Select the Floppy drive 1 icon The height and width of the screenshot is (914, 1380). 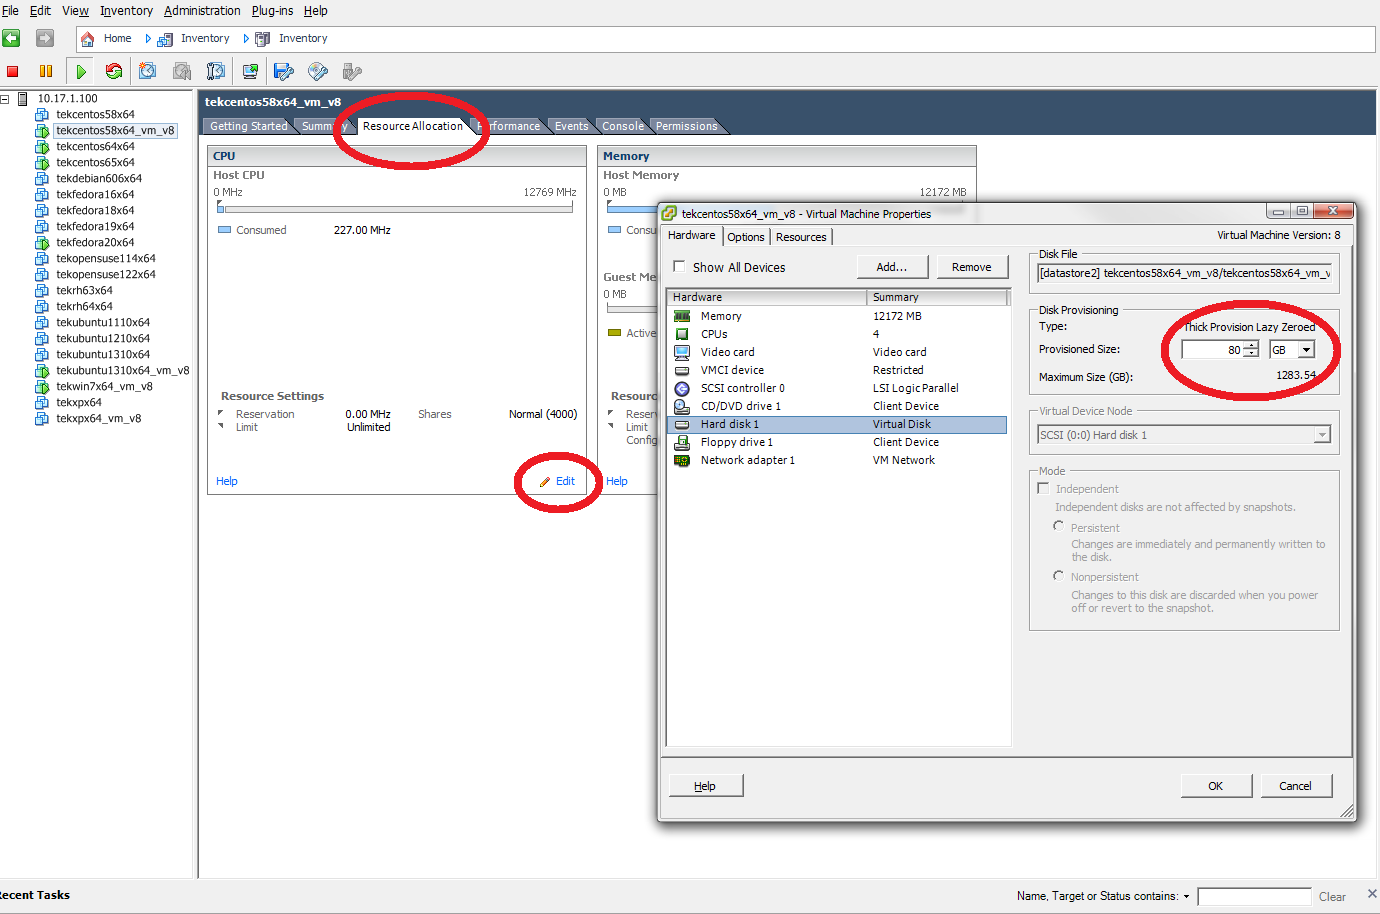click(682, 442)
